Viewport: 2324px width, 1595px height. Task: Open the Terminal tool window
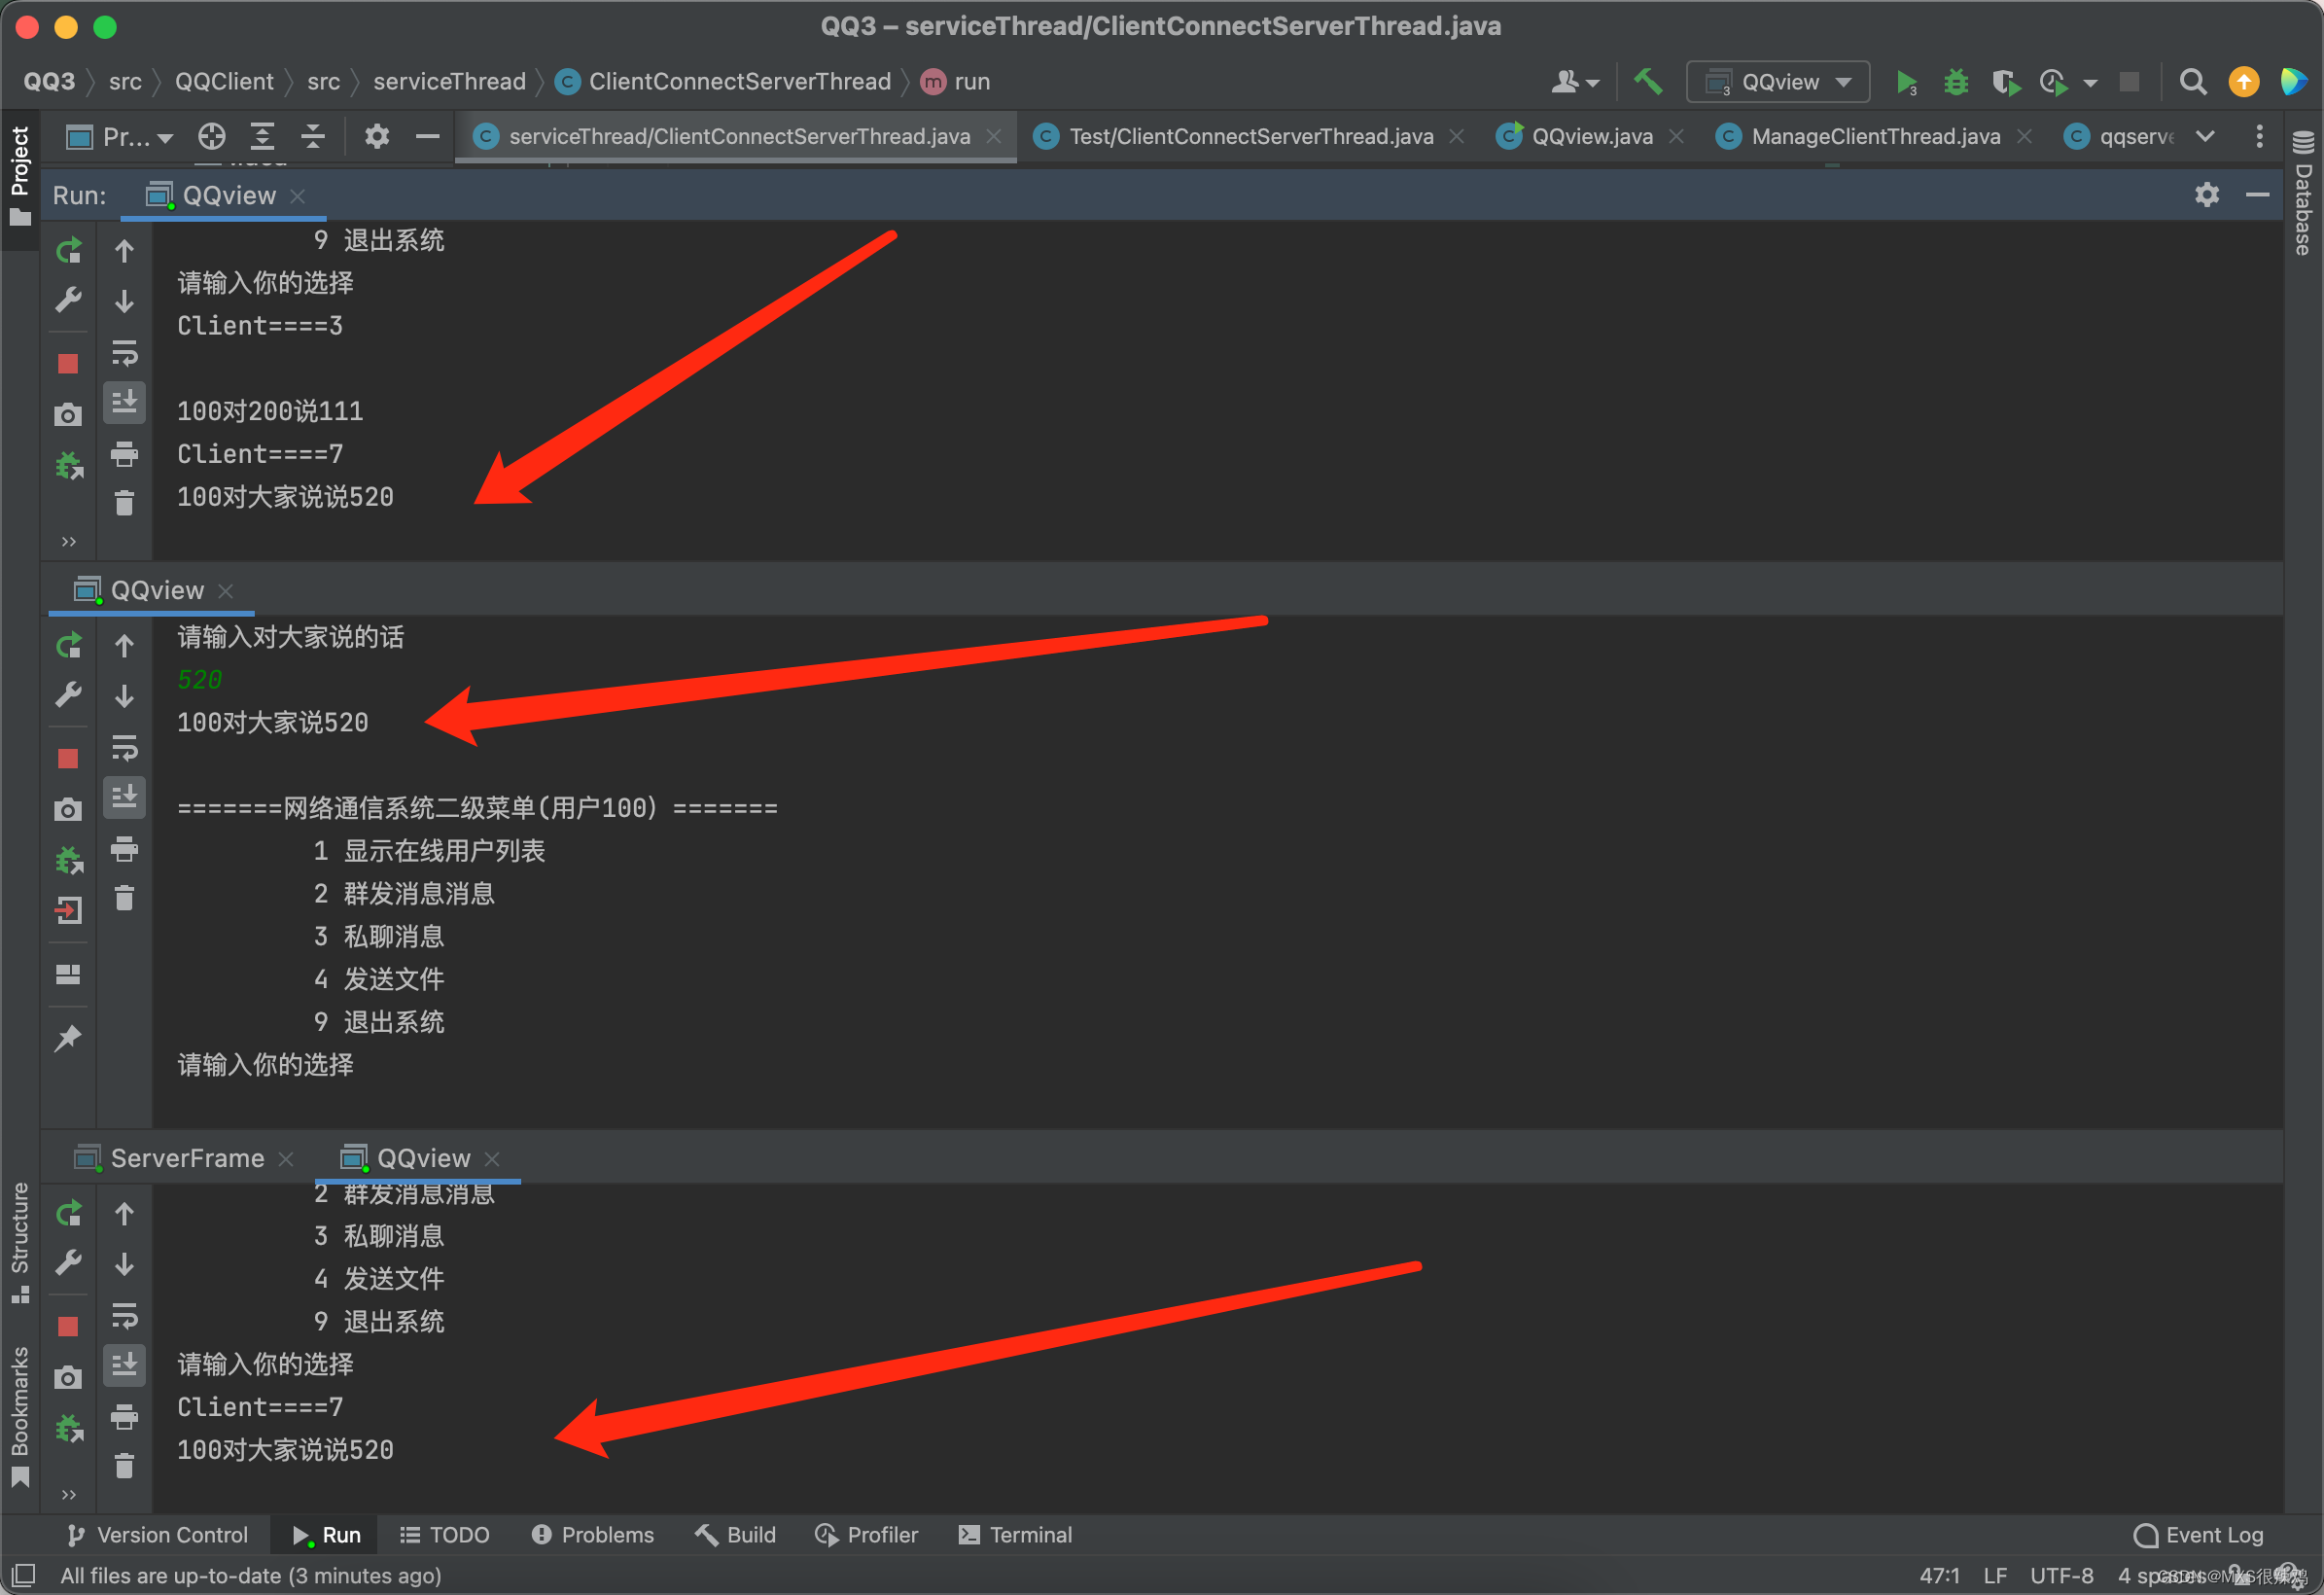1015,1534
